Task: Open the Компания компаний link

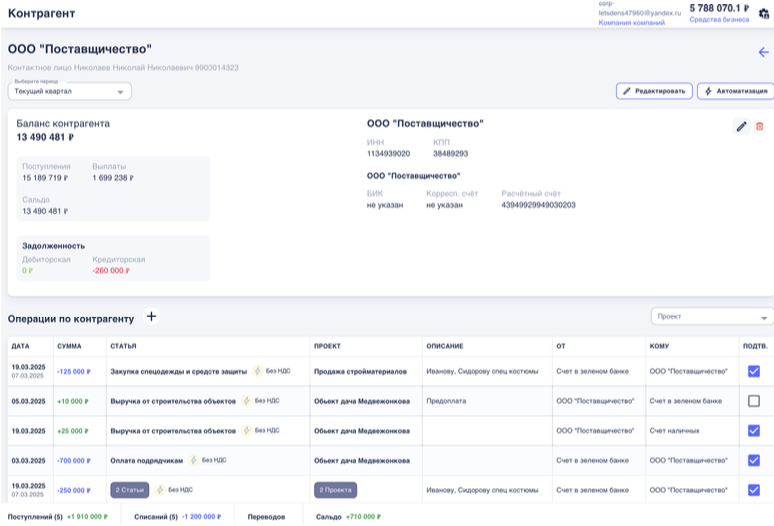Action: tap(631, 22)
